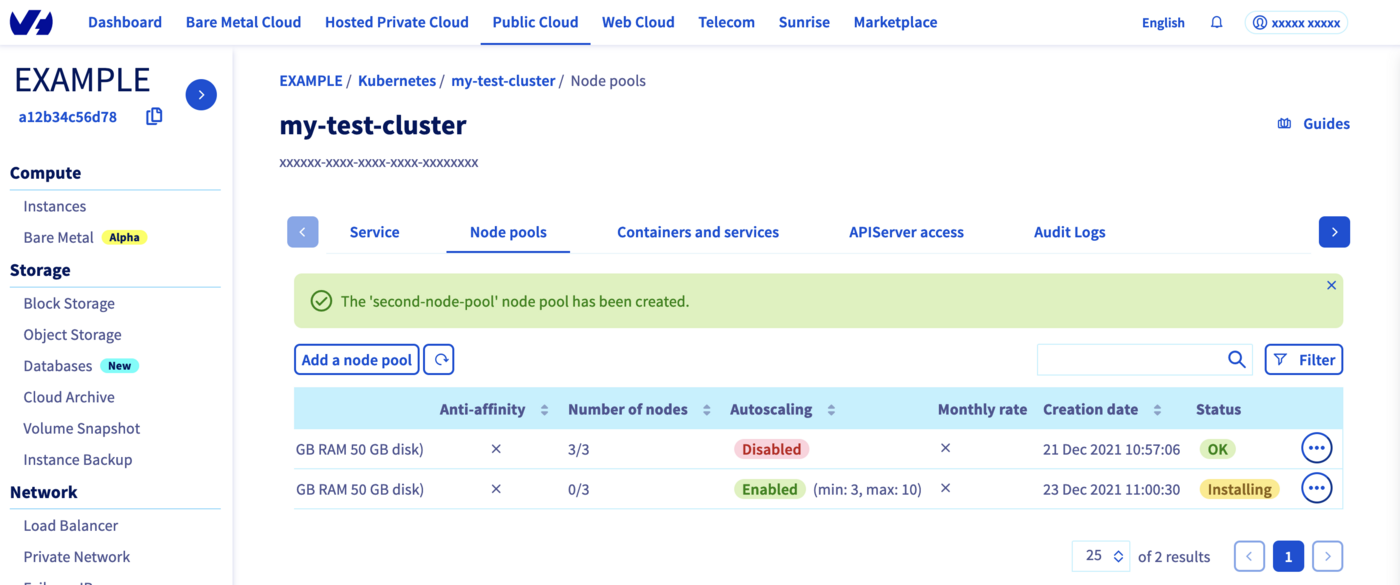1400x585 pixels.
Task: Open Block Storage in the sidebar
Action: (x=69, y=303)
